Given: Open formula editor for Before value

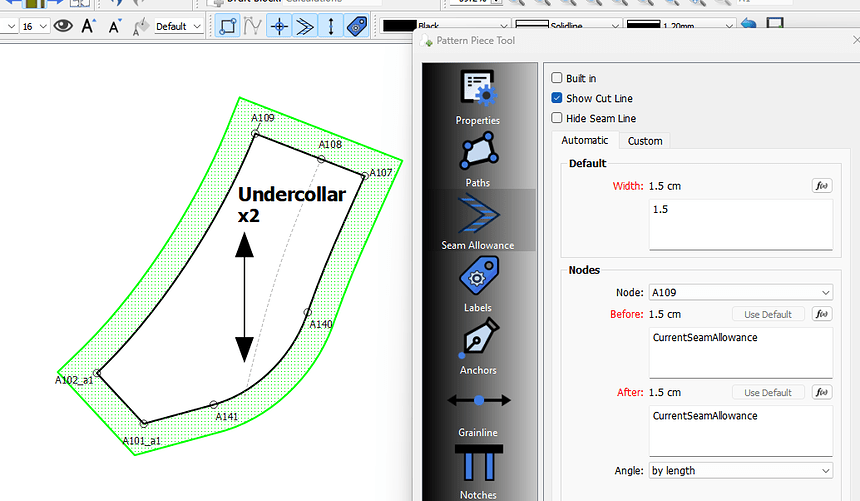Looking at the screenshot, I should pyautogui.click(x=822, y=314).
